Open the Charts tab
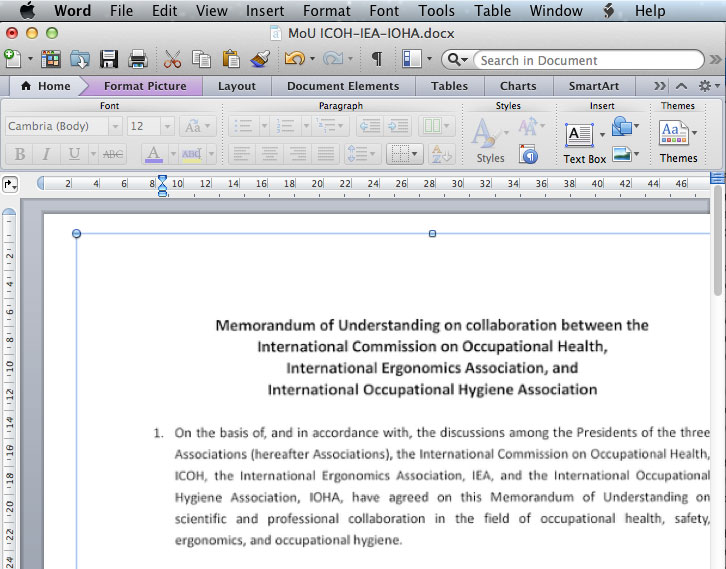Viewport: 726px width, 569px height. (518, 86)
